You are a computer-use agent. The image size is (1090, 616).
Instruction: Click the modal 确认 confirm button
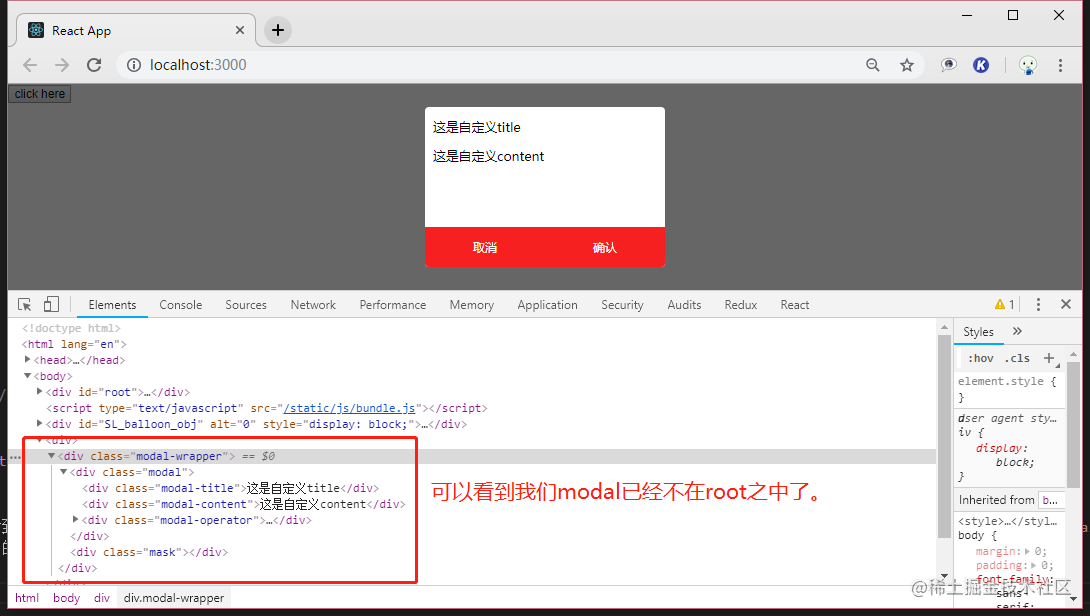(604, 248)
